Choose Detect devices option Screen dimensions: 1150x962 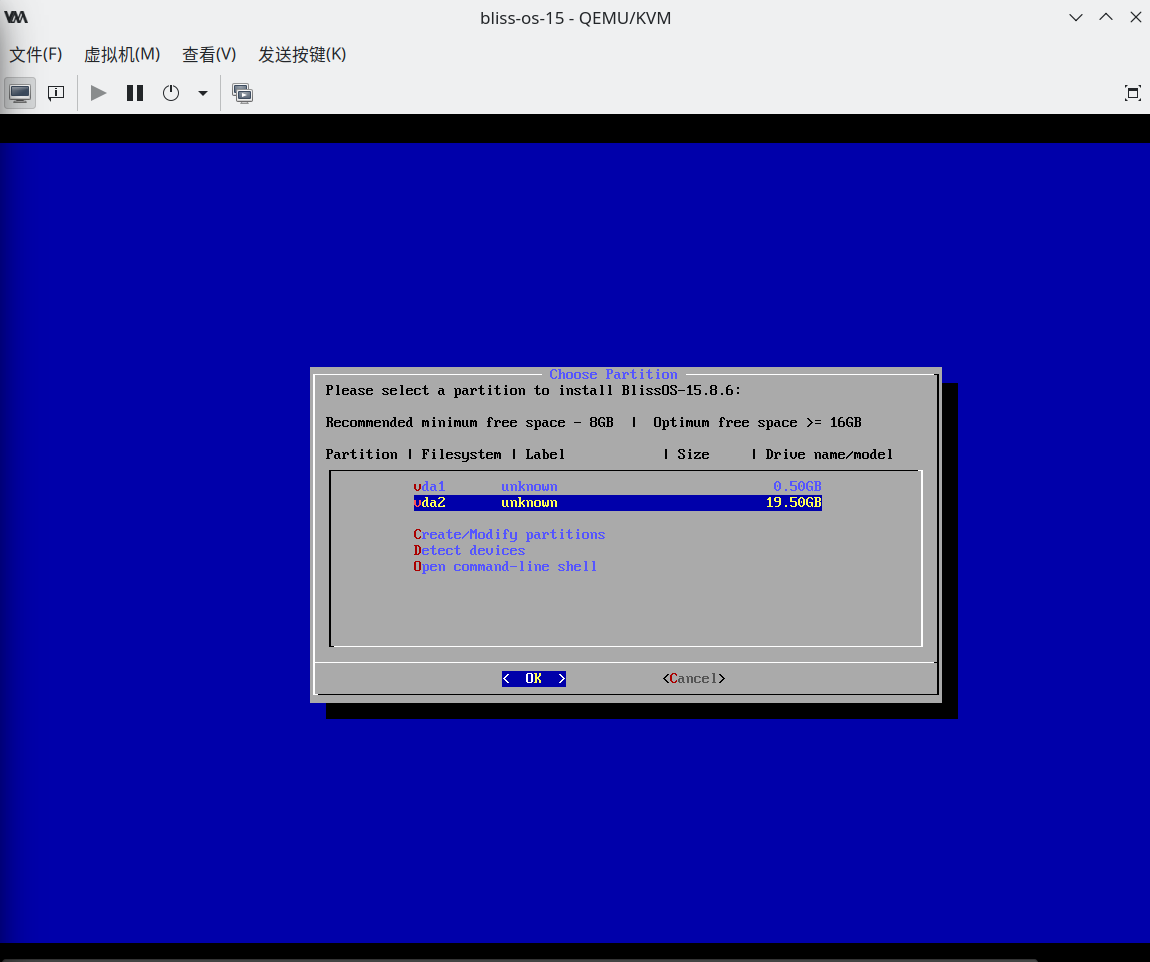pos(469,551)
